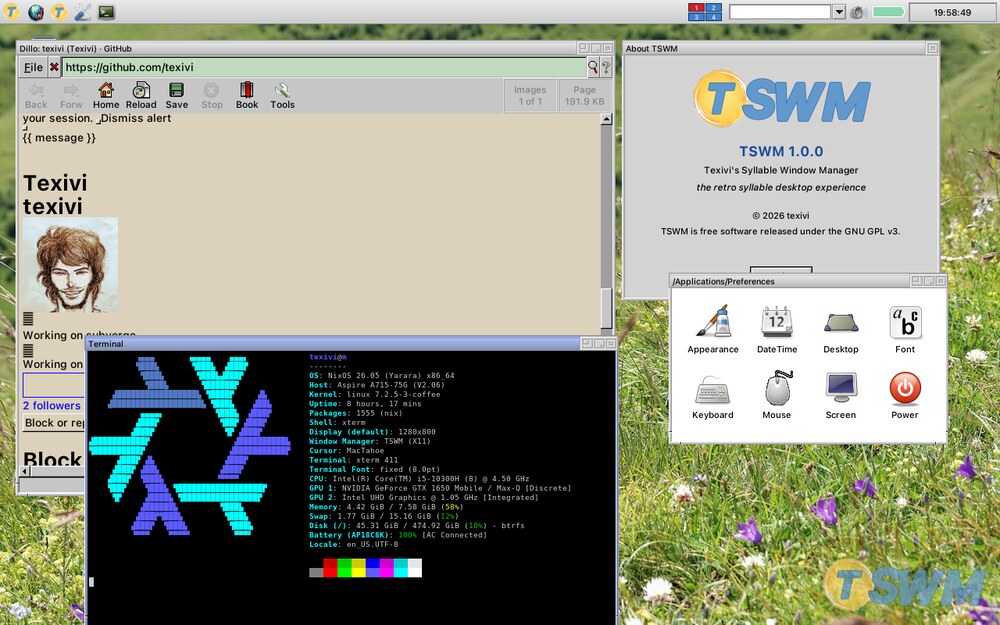
Task: Open the 2 followers link
Action: tap(52, 406)
